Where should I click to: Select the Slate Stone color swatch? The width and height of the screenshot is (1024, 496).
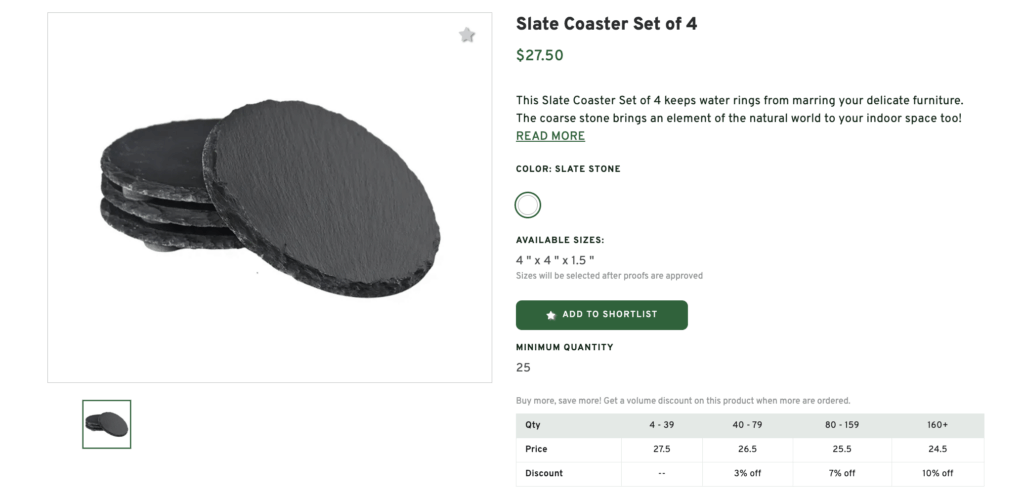[x=528, y=205]
